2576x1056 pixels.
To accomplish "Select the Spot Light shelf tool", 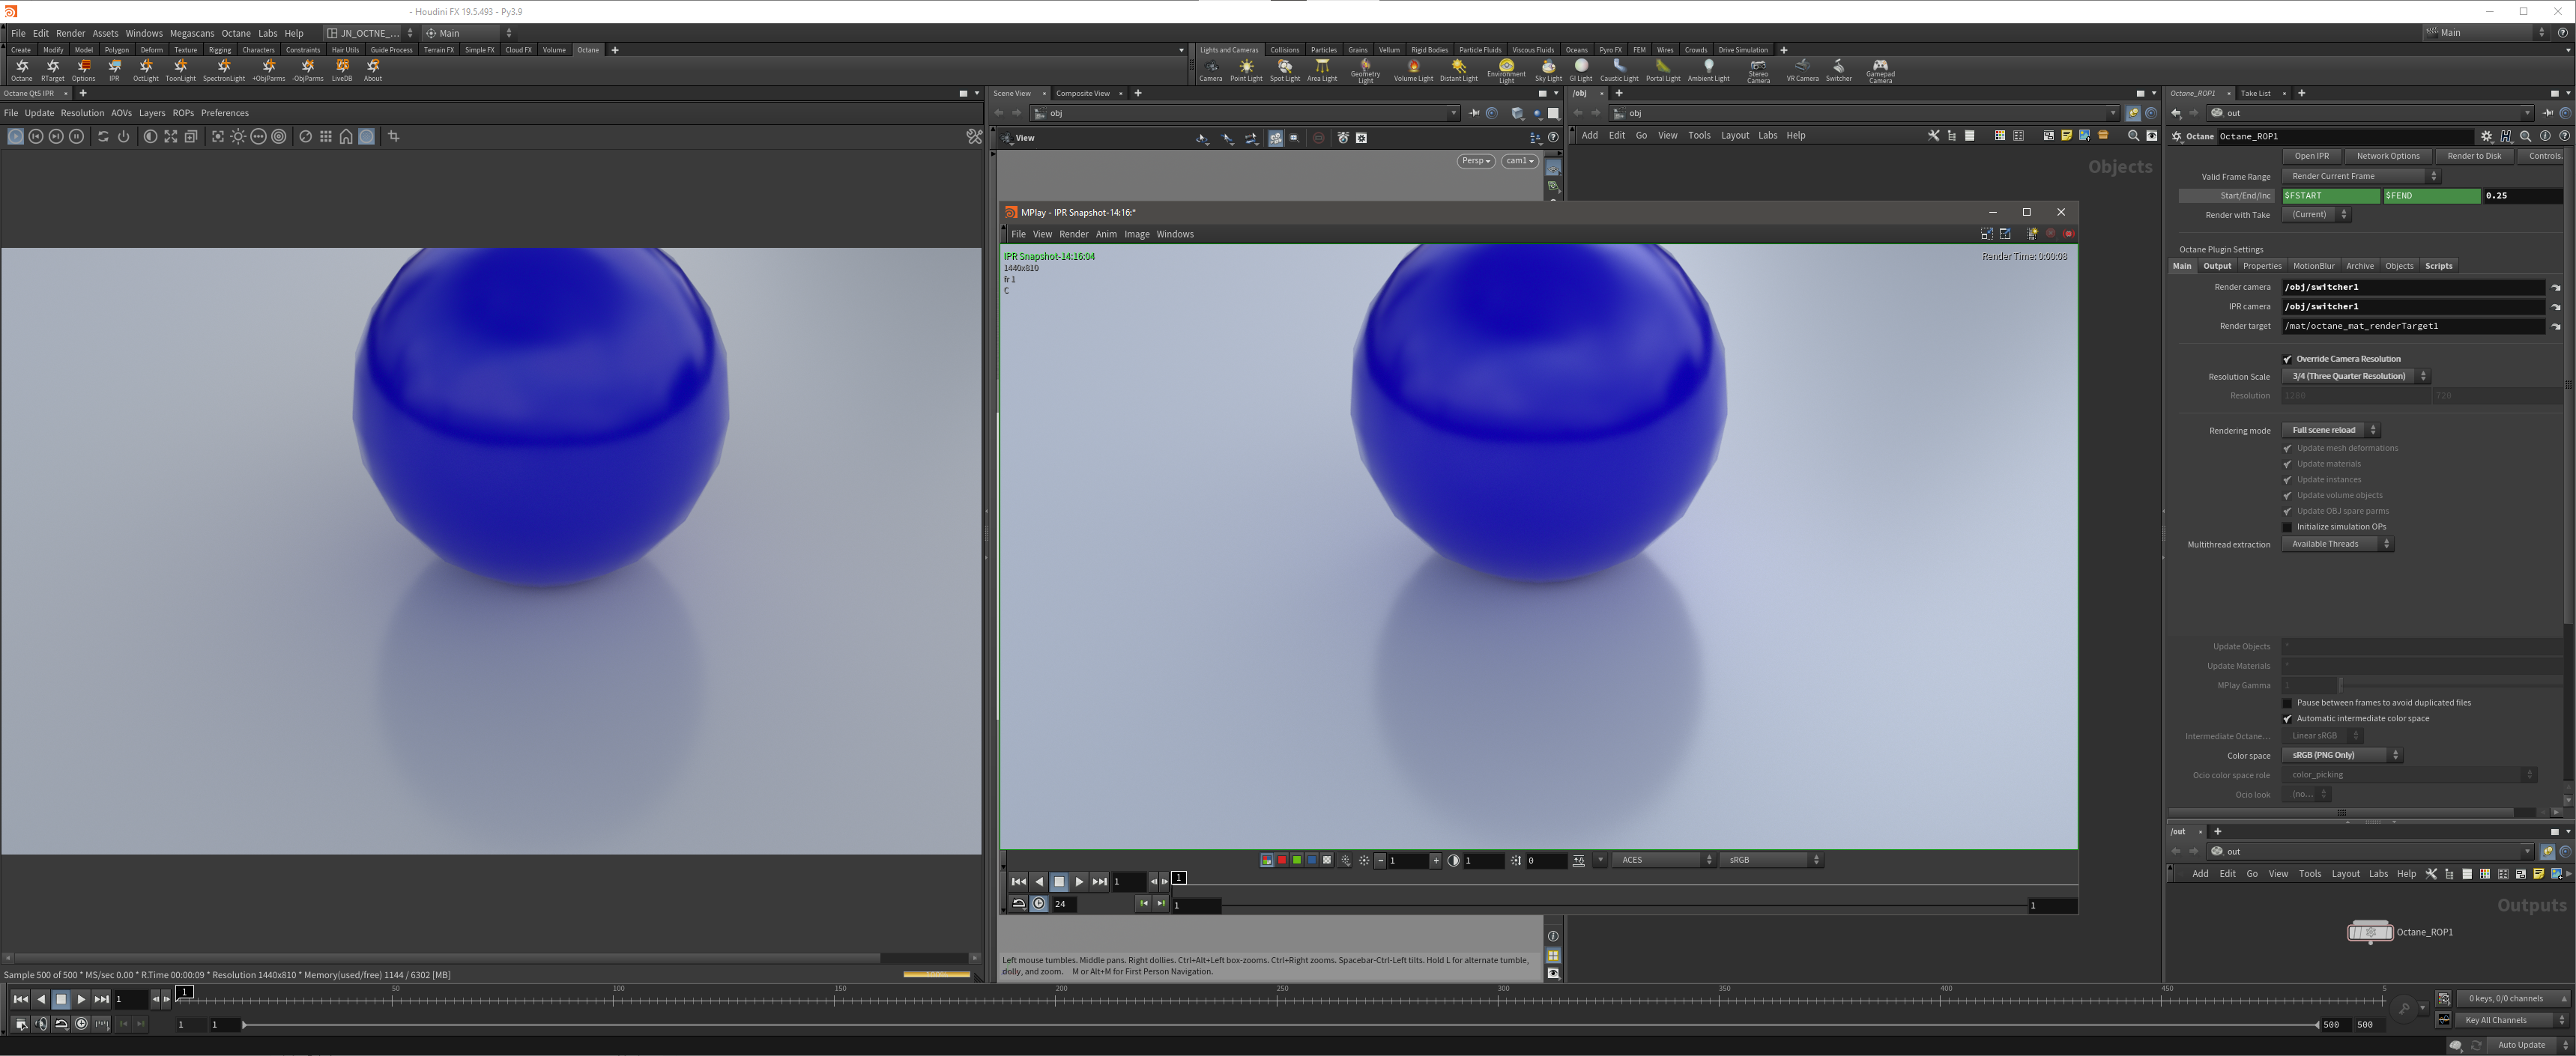I will [1284, 67].
